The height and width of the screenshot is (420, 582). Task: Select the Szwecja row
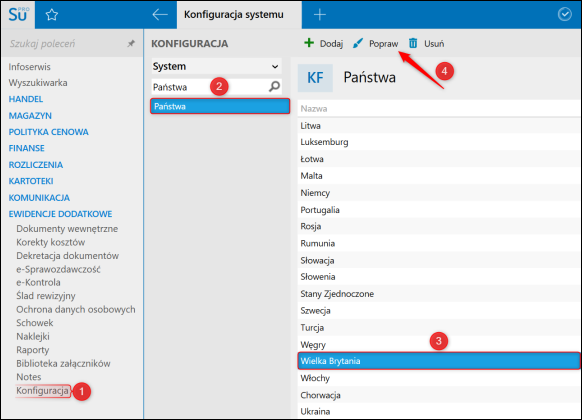pos(438,311)
